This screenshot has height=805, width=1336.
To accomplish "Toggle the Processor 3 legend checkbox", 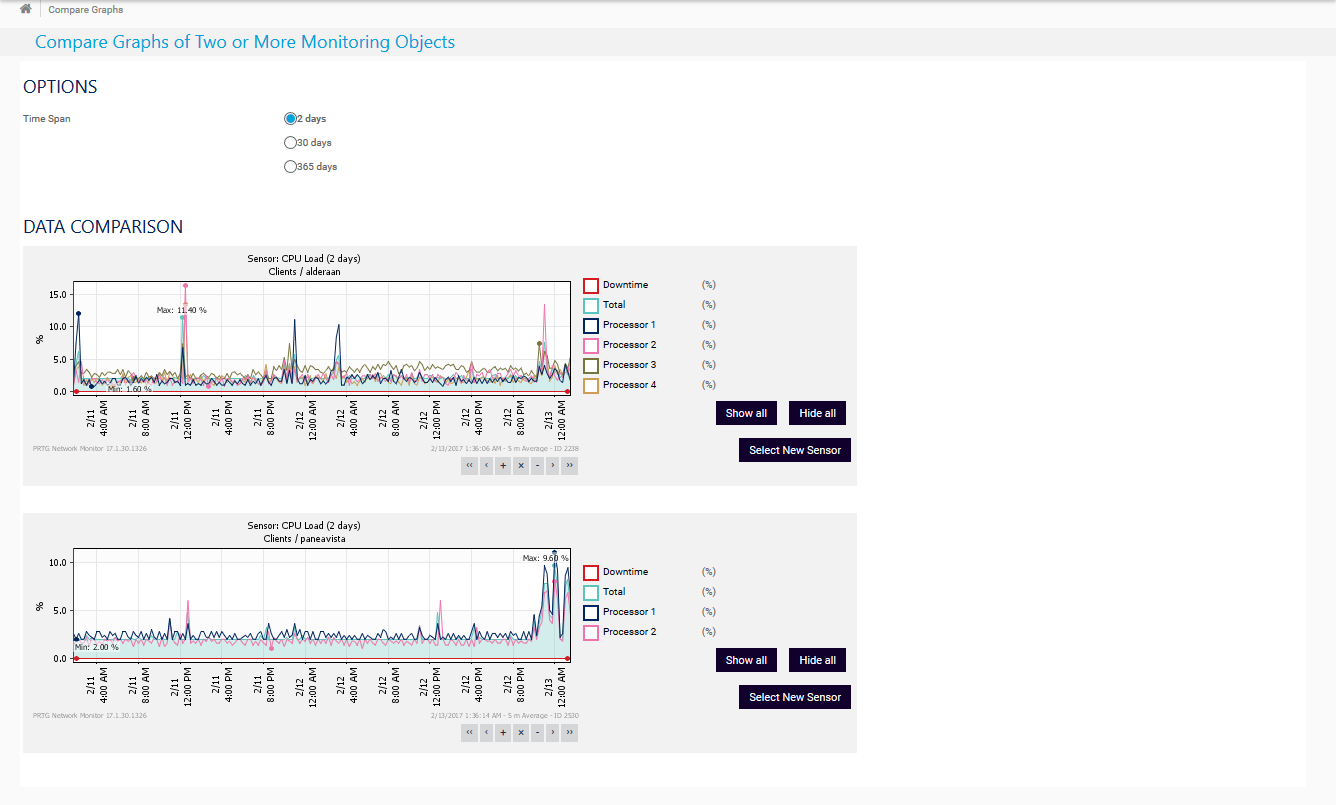I will [x=592, y=365].
